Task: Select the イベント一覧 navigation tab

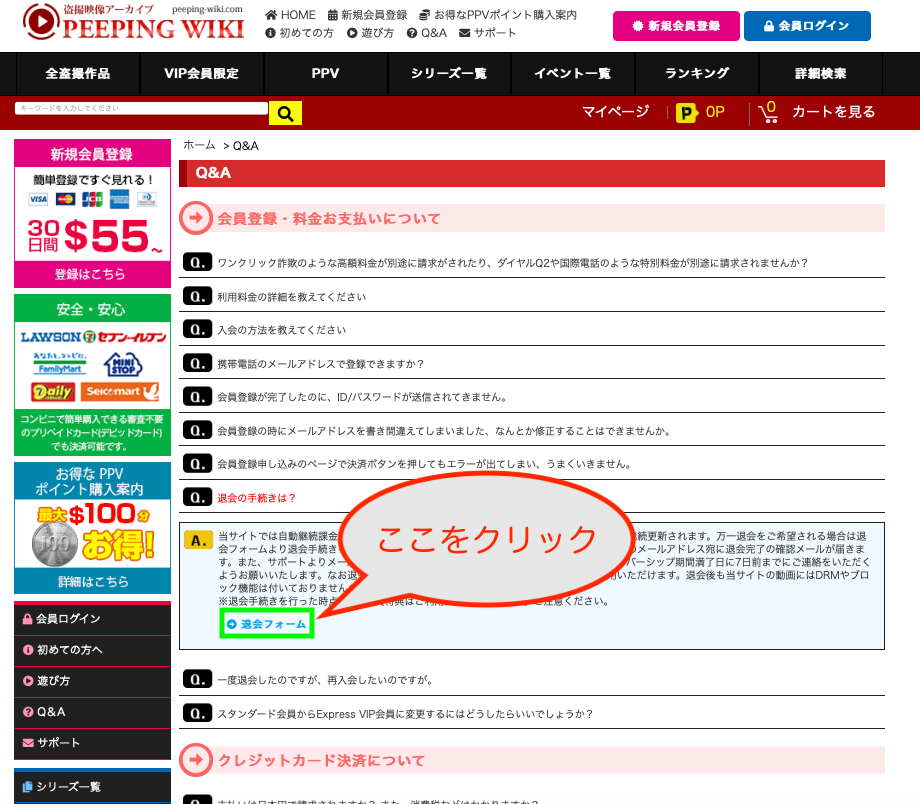Action: 573,73
